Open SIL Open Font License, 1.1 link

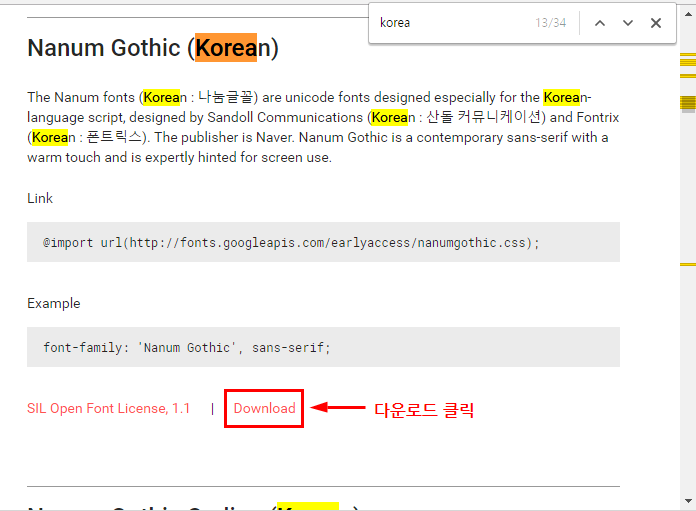tap(108, 408)
